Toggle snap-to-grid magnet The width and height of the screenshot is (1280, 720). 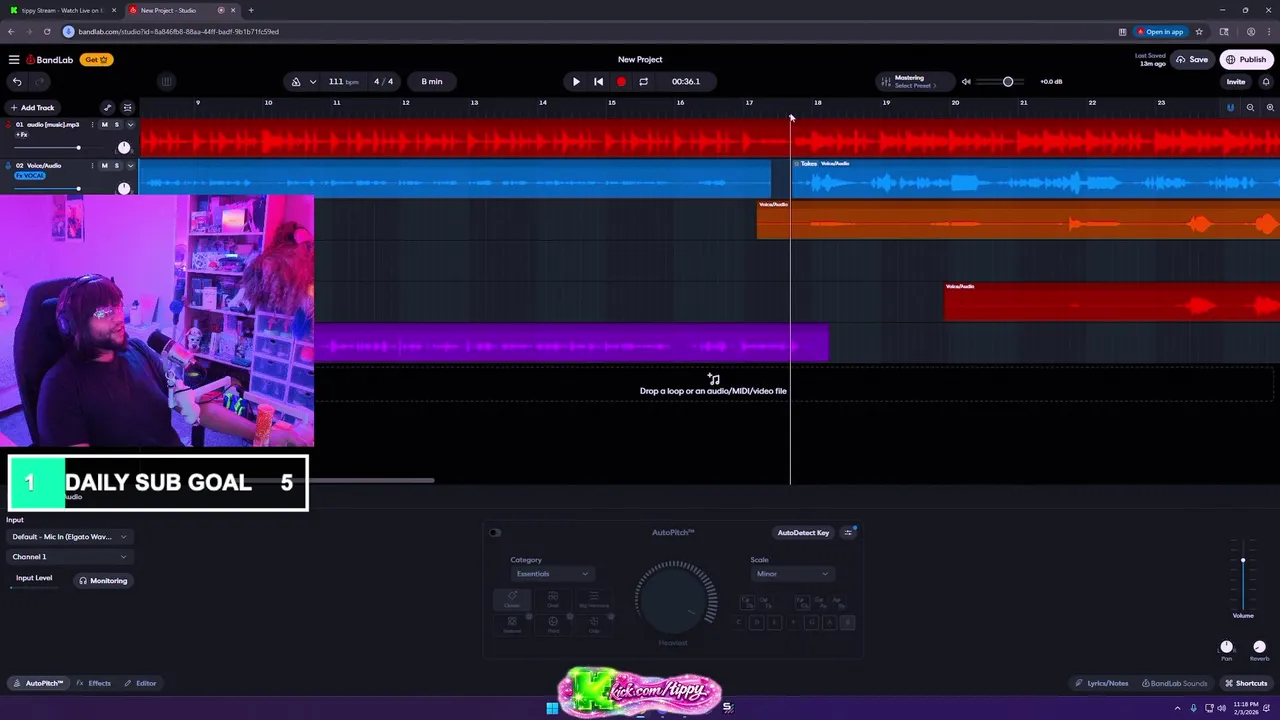1230,107
